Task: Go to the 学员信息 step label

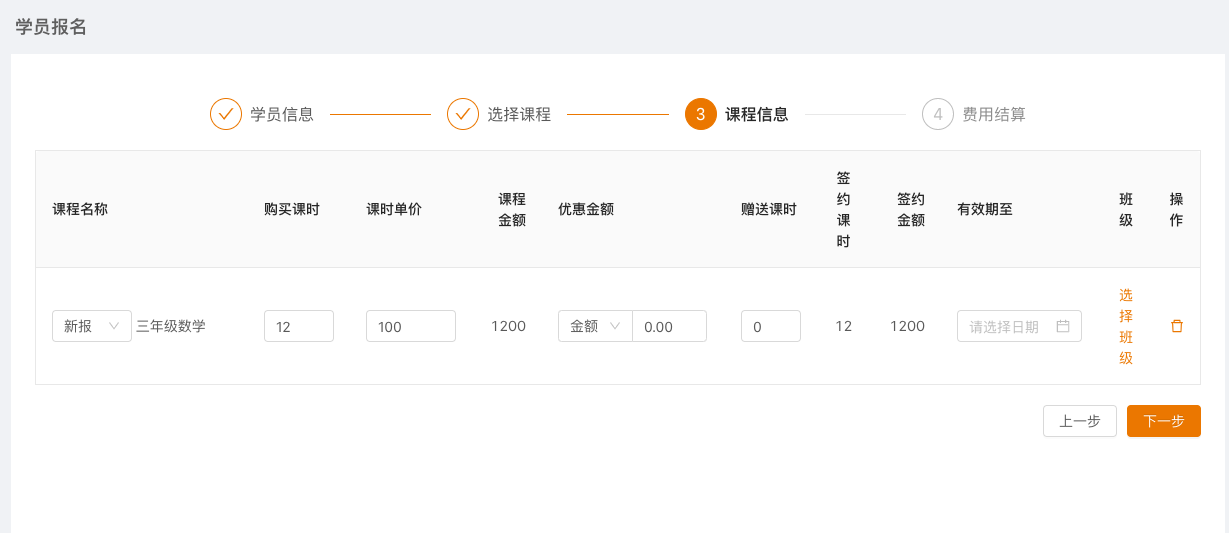Action: tap(282, 114)
